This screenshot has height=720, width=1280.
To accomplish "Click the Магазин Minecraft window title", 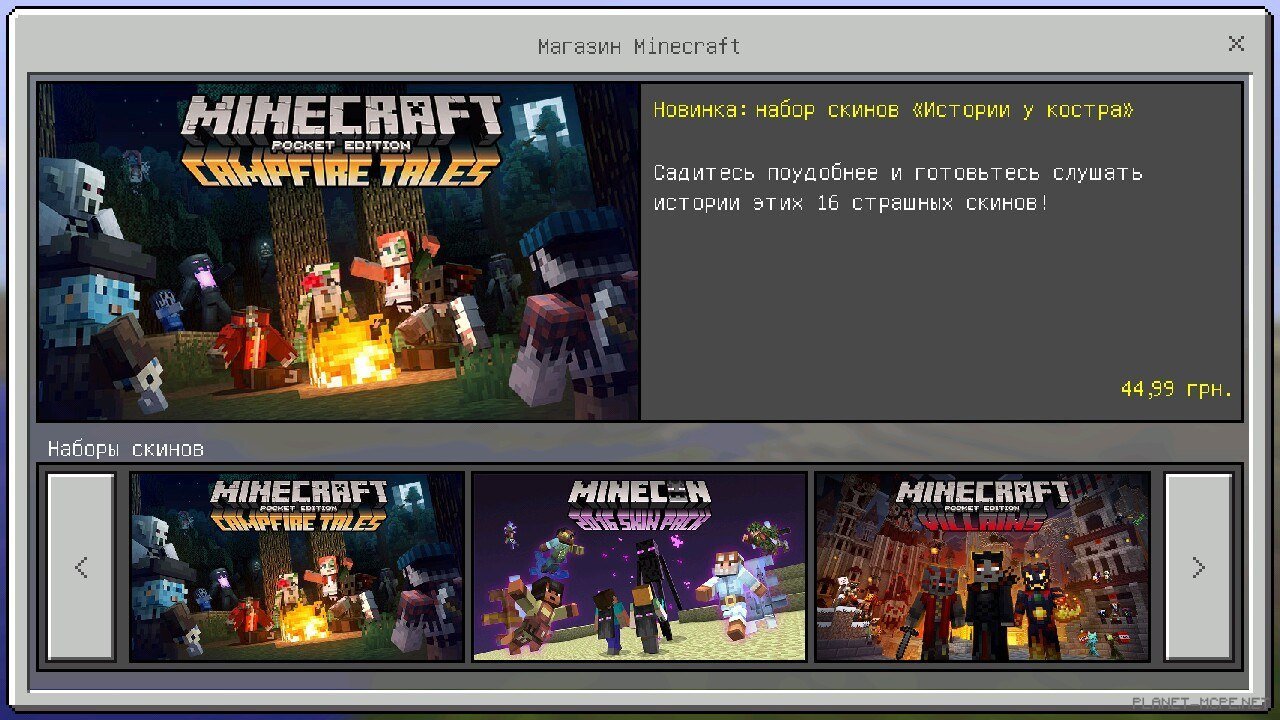I will tap(639, 47).
